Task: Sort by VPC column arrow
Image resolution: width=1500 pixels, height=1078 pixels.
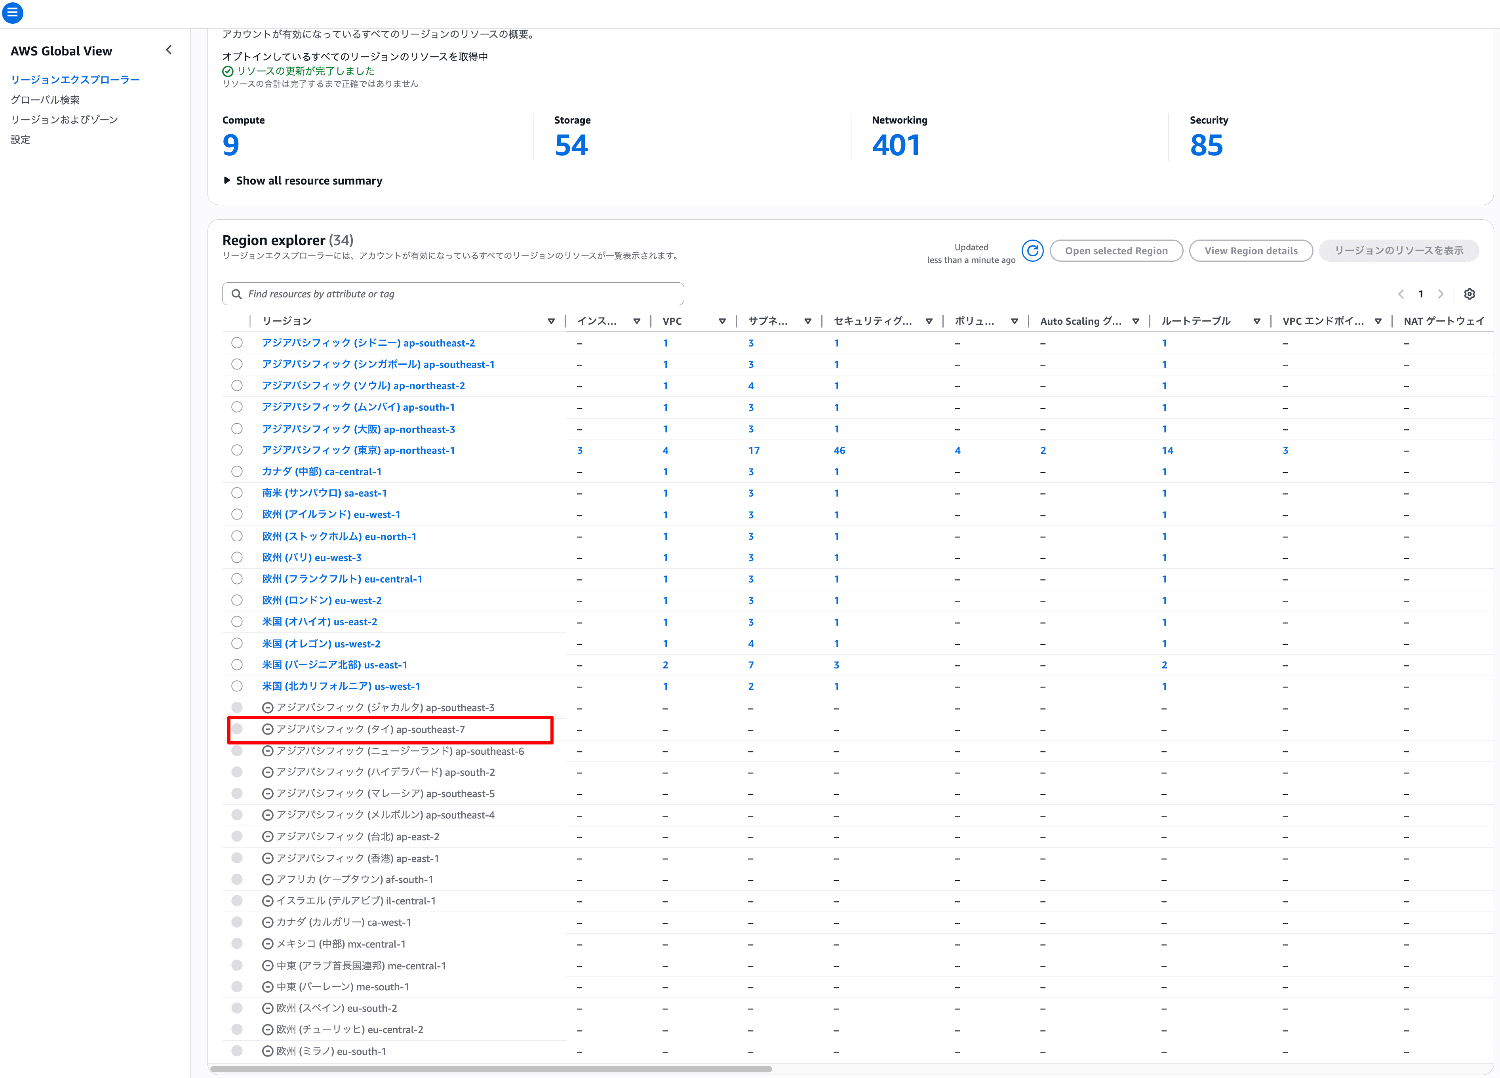Action: coord(722,321)
